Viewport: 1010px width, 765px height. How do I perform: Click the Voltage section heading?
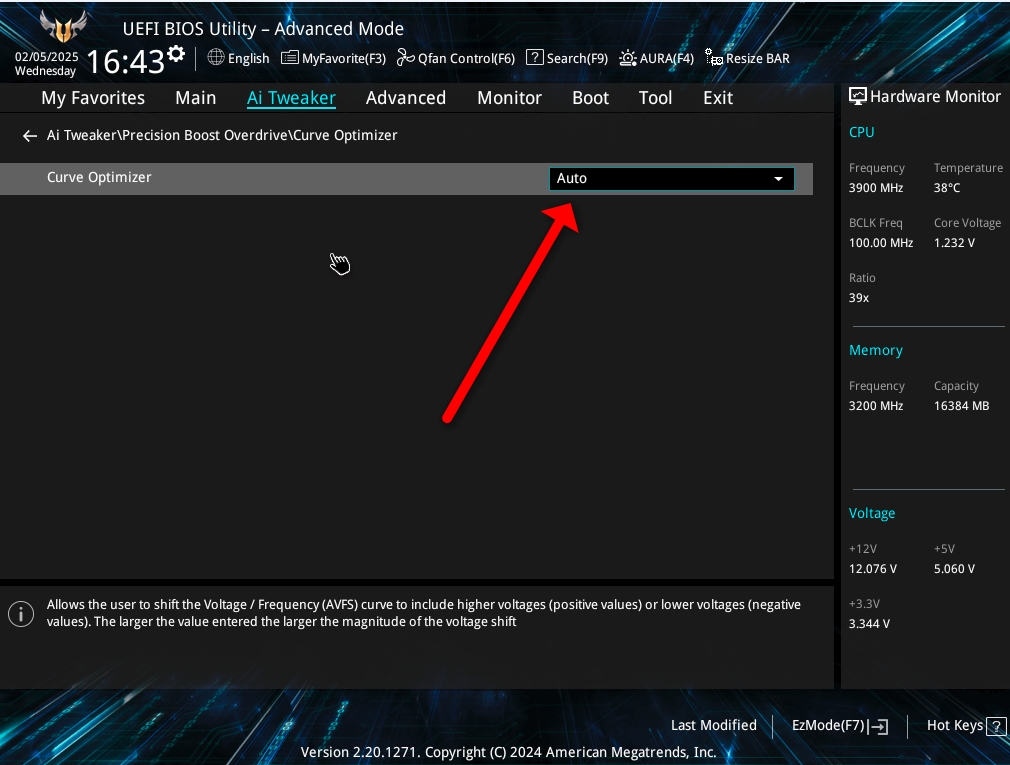pyautogui.click(x=872, y=513)
